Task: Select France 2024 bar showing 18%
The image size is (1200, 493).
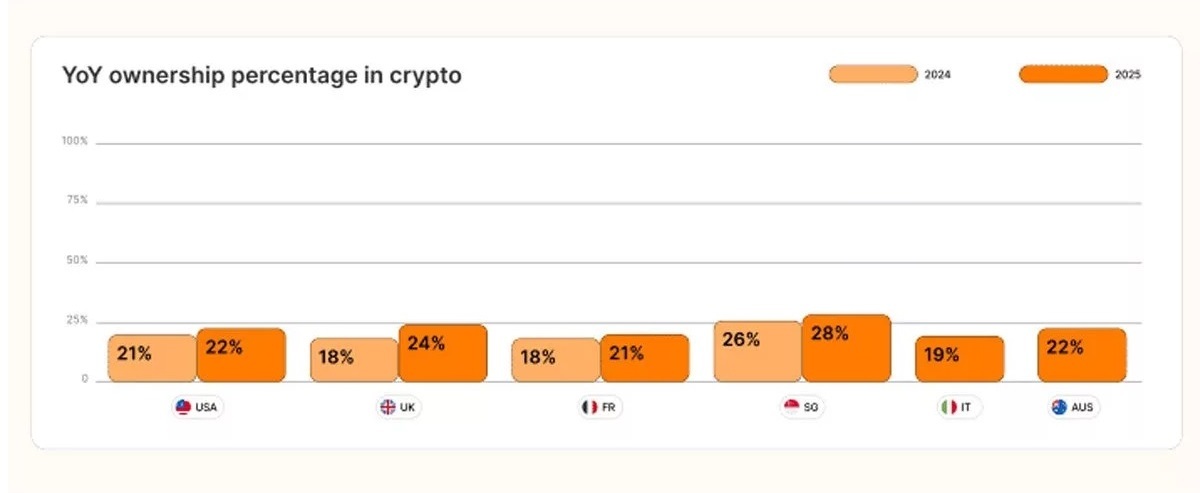Action: click(x=556, y=360)
